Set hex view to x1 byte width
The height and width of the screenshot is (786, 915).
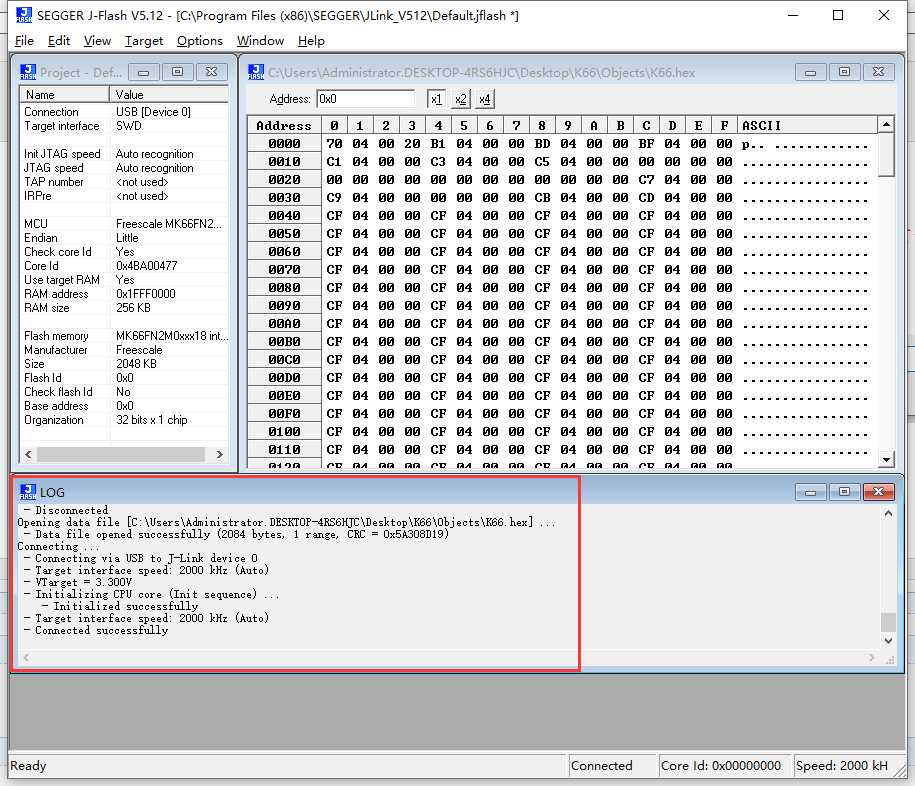436,99
